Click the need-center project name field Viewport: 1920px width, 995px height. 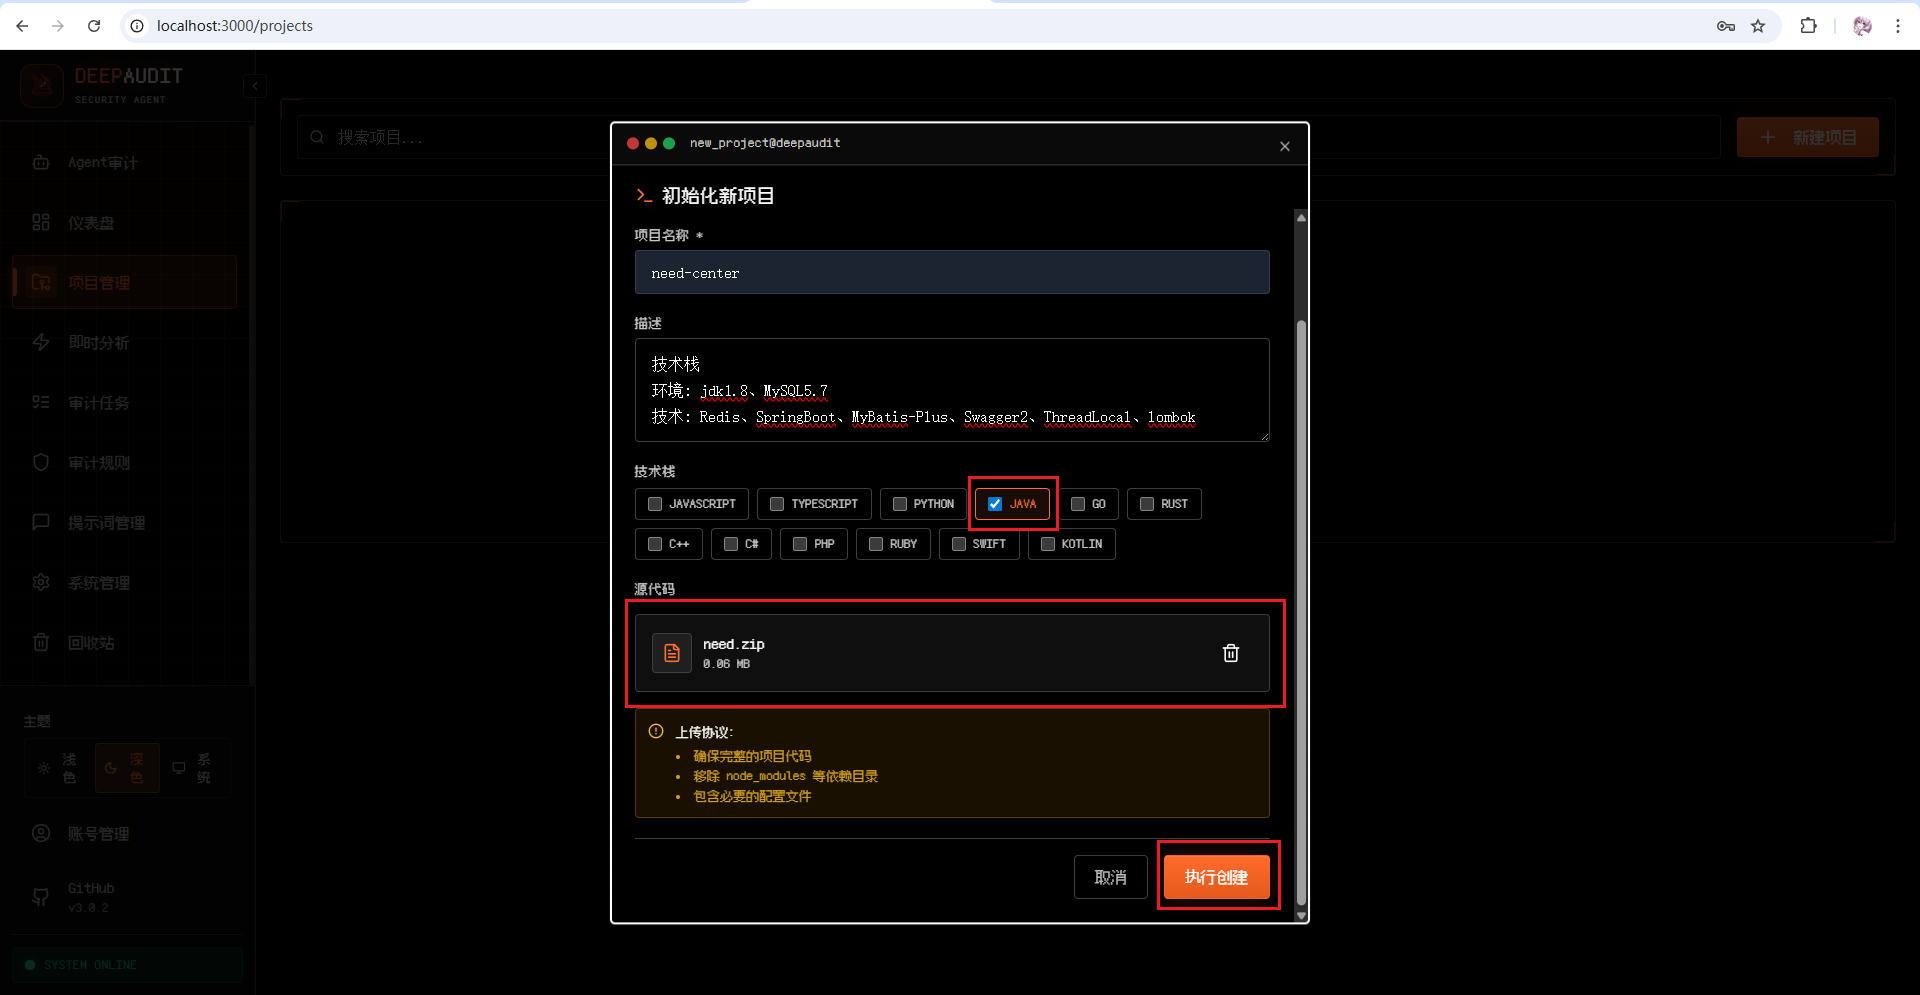pyautogui.click(x=951, y=272)
